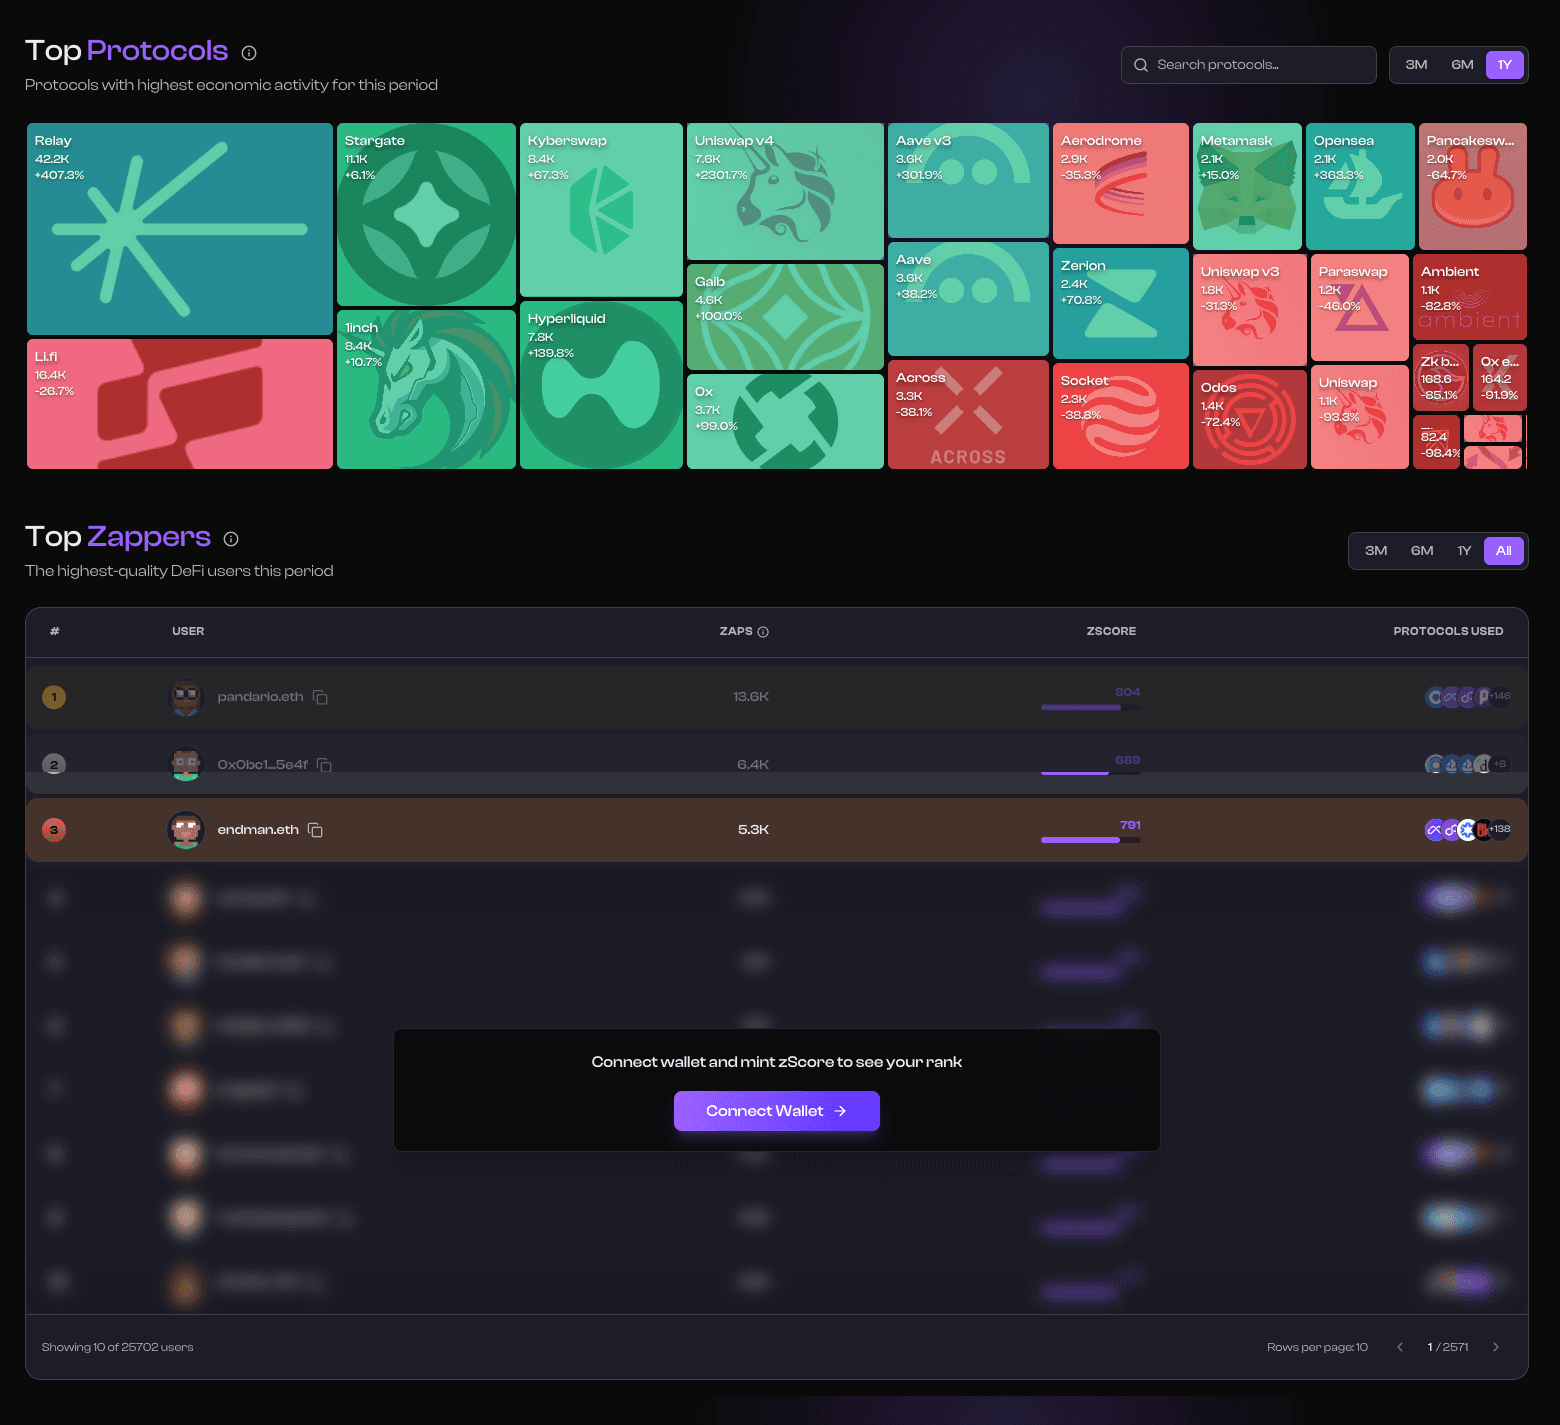Copy the endman.eth address

(315, 830)
